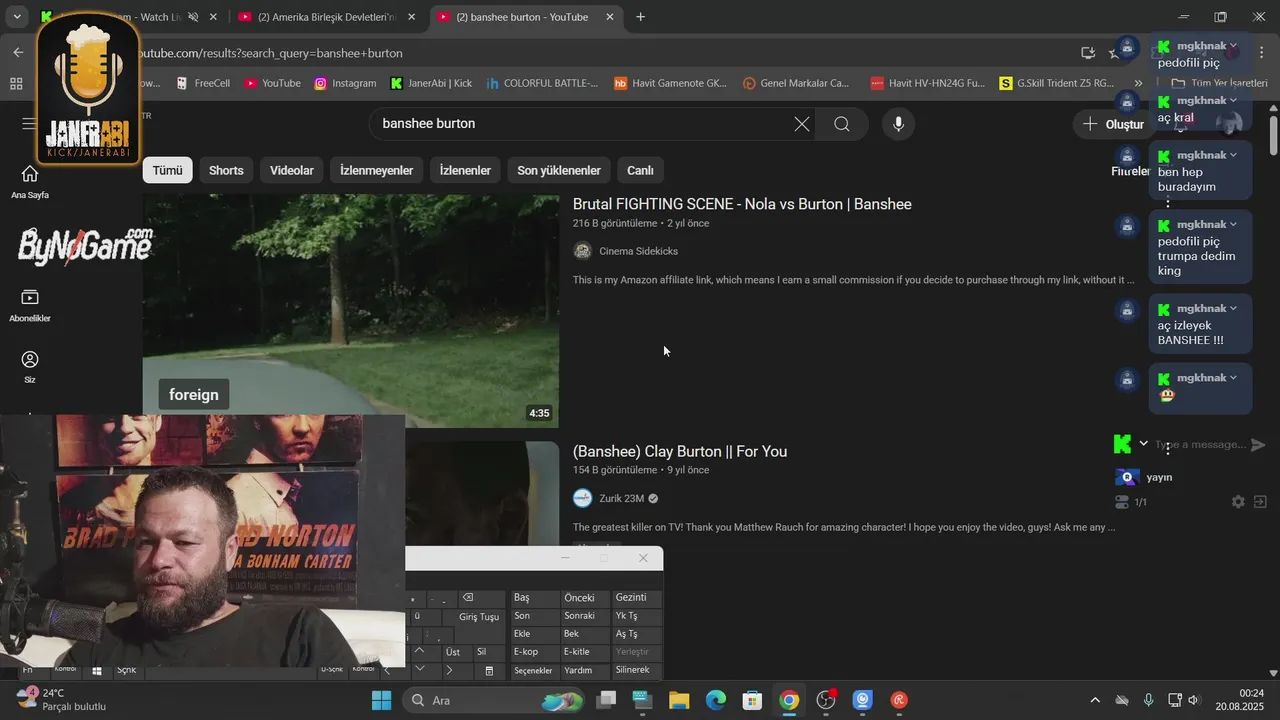Select the İzlenmeyenler filter chip
Viewport: 1280px width, 720px height.
(376, 170)
